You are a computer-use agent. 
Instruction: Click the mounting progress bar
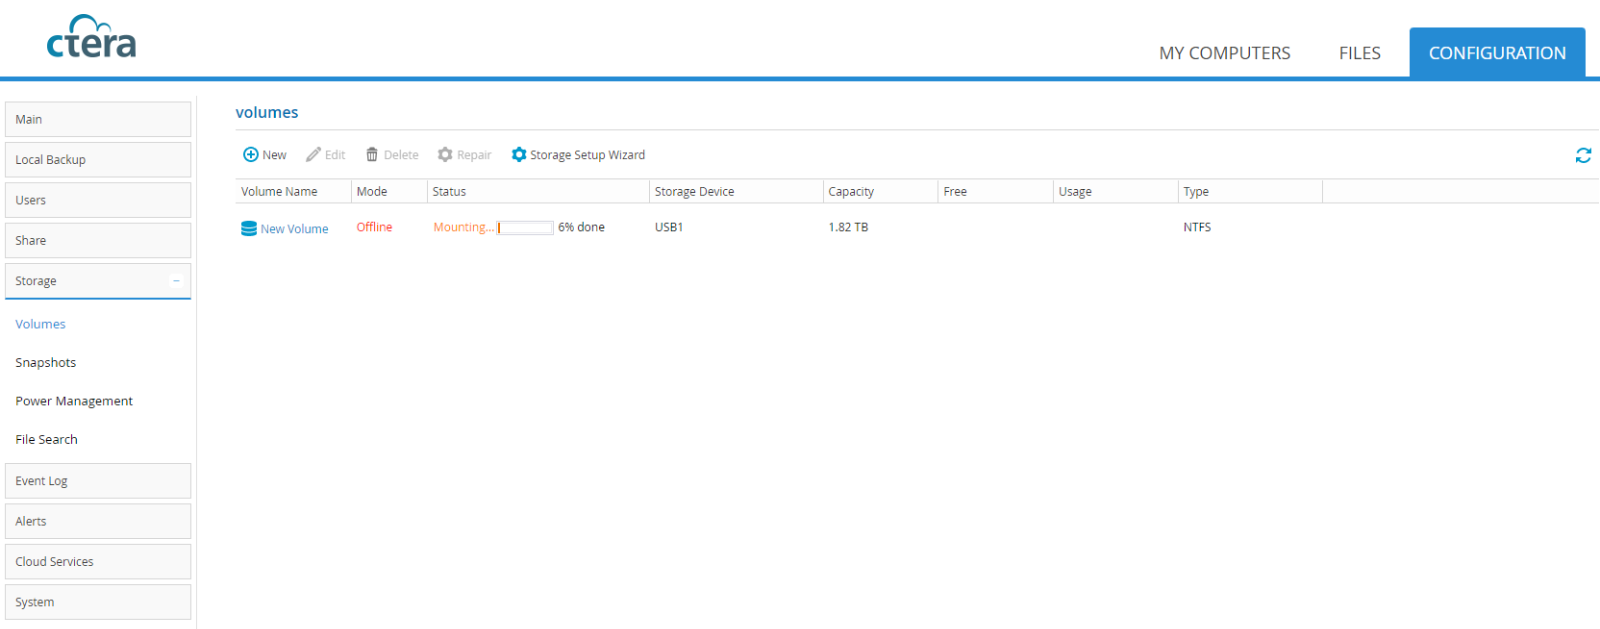(x=525, y=228)
